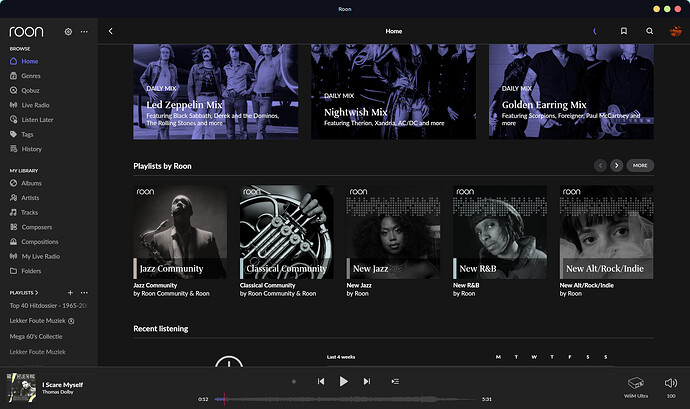Open Albums in My Library
The image size is (690, 409).
click(x=31, y=183)
